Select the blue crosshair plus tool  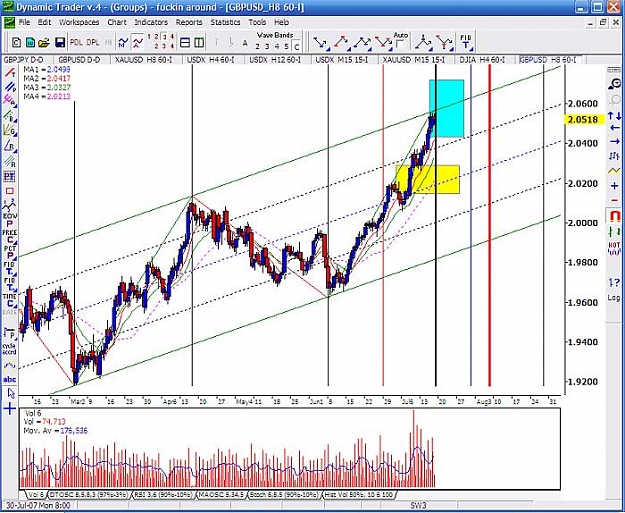(x=10, y=409)
